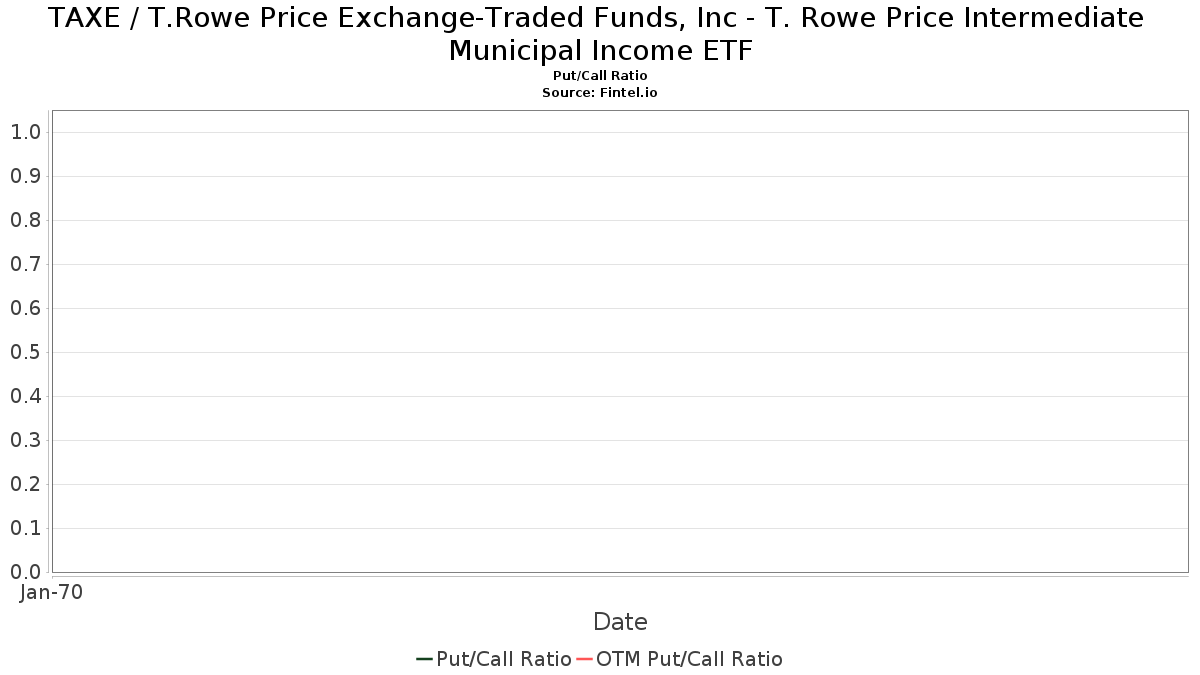Click the 0.7 y-axis label
This screenshot has width=1200, height=675.
(x=26, y=264)
